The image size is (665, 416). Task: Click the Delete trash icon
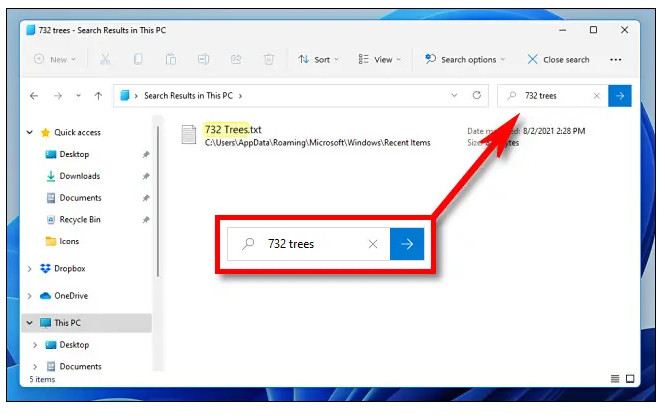268,60
